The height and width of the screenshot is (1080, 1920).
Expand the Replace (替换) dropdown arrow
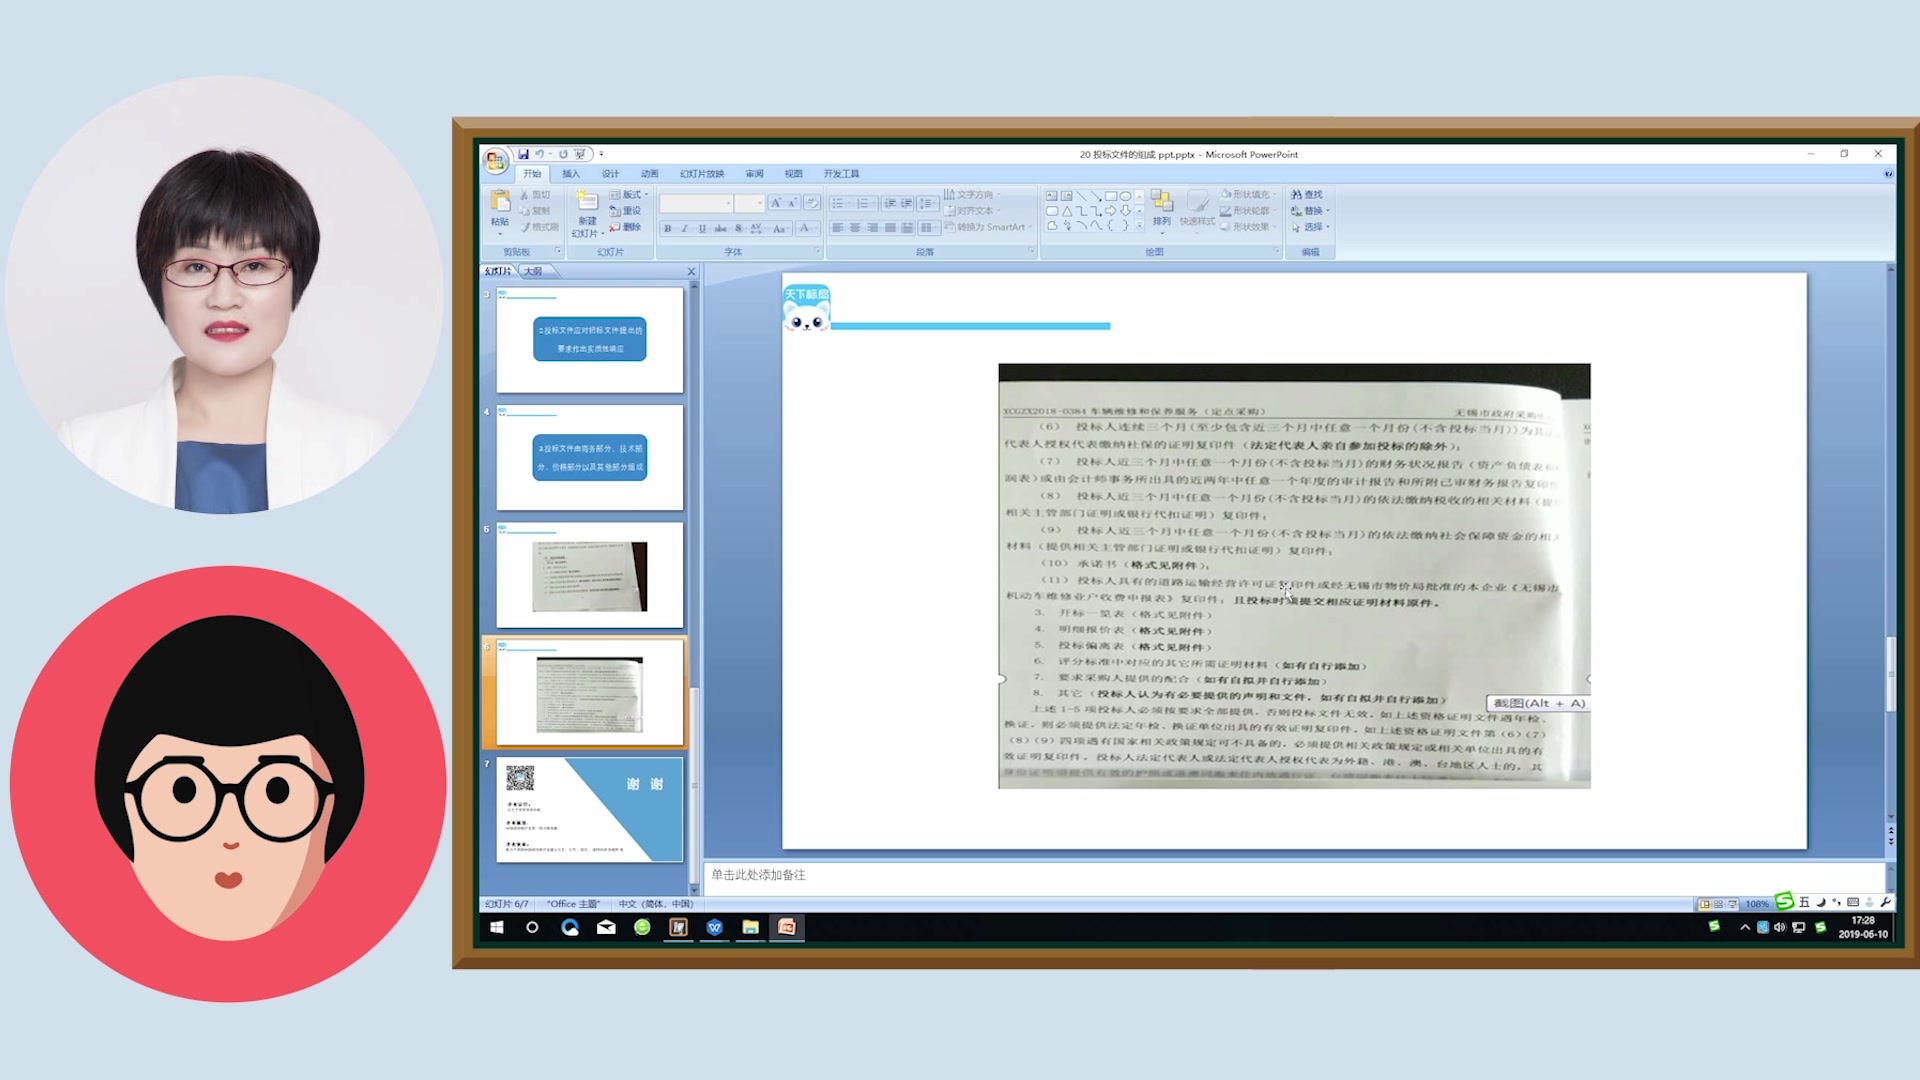(x=1328, y=211)
